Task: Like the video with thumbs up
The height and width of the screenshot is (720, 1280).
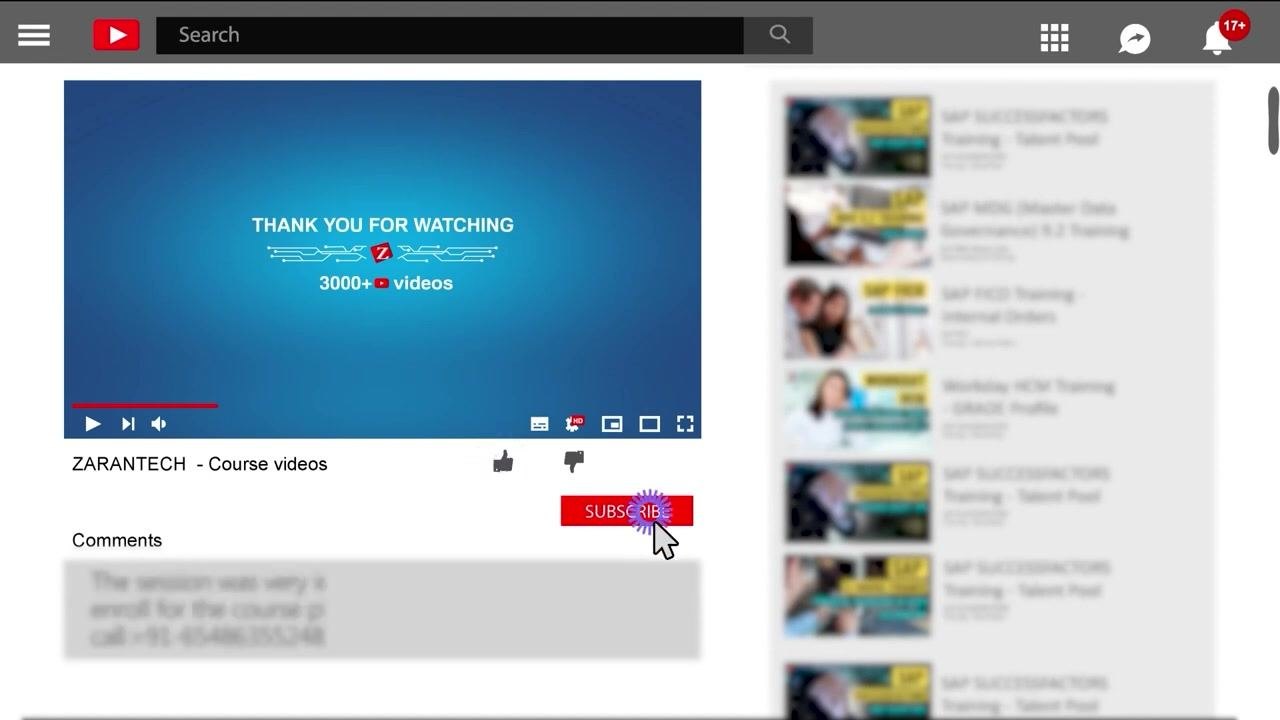Action: click(x=503, y=461)
